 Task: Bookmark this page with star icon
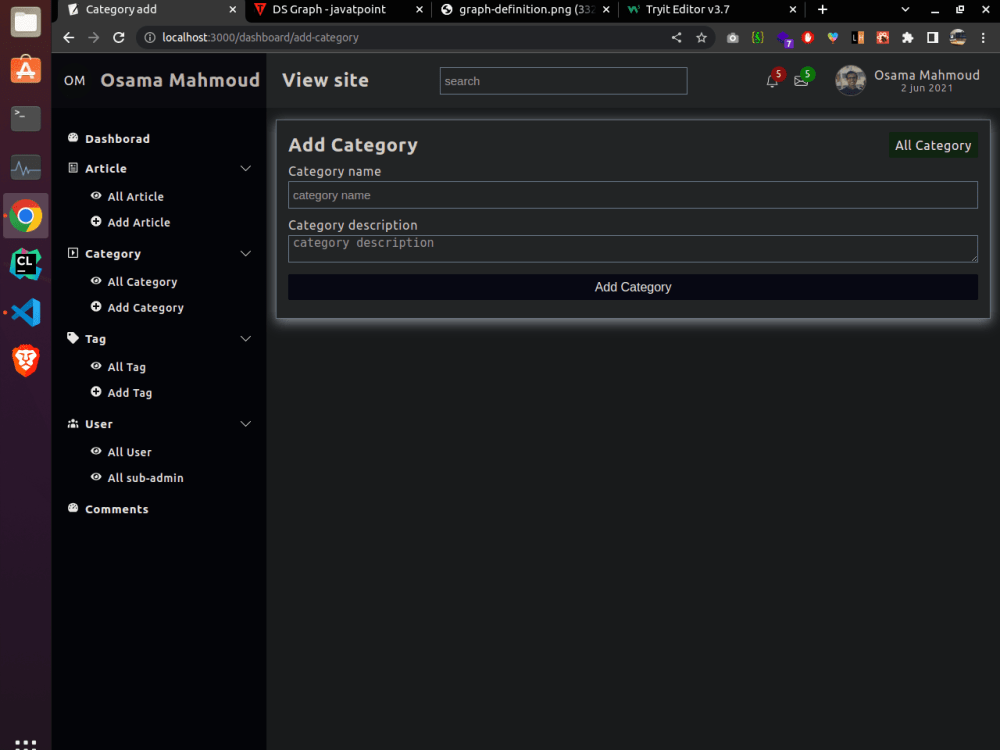point(702,38)
